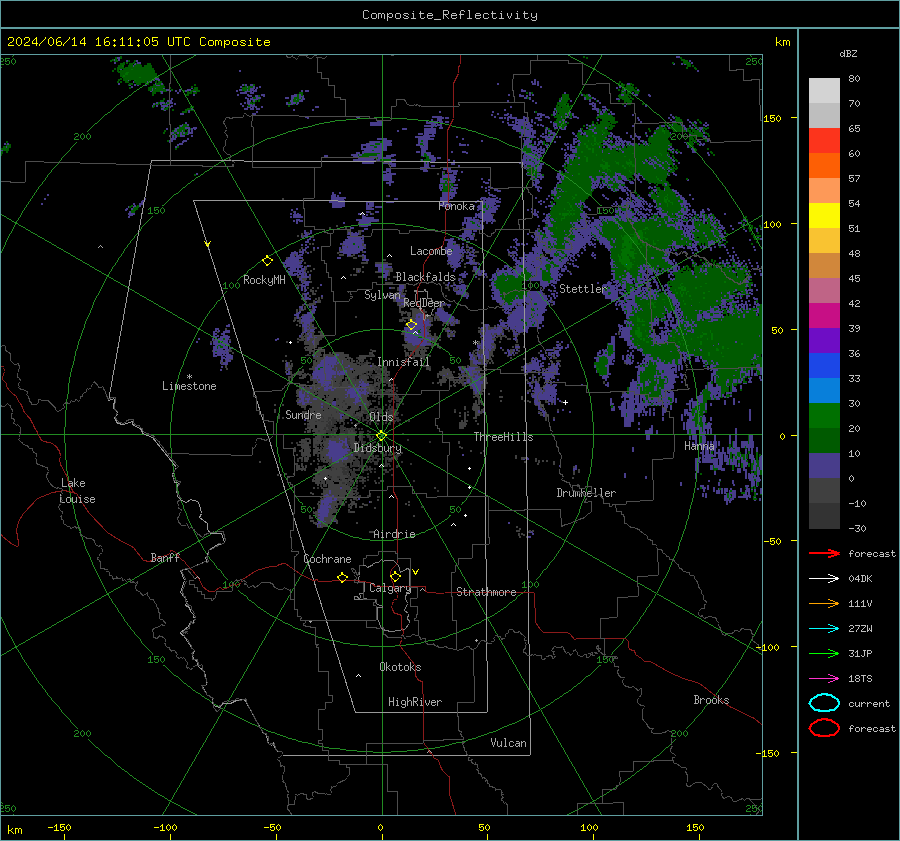Click the km unit label at top right
Image resolution: width=900 pixels, height=841 pixels.
(782, 42)
